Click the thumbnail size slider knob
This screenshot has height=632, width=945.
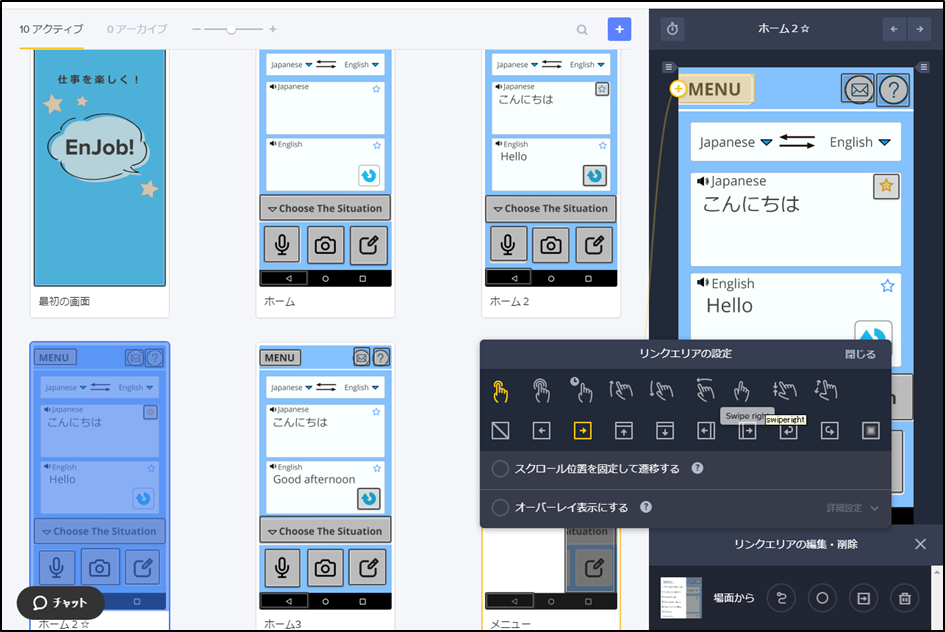click(231, 29)
